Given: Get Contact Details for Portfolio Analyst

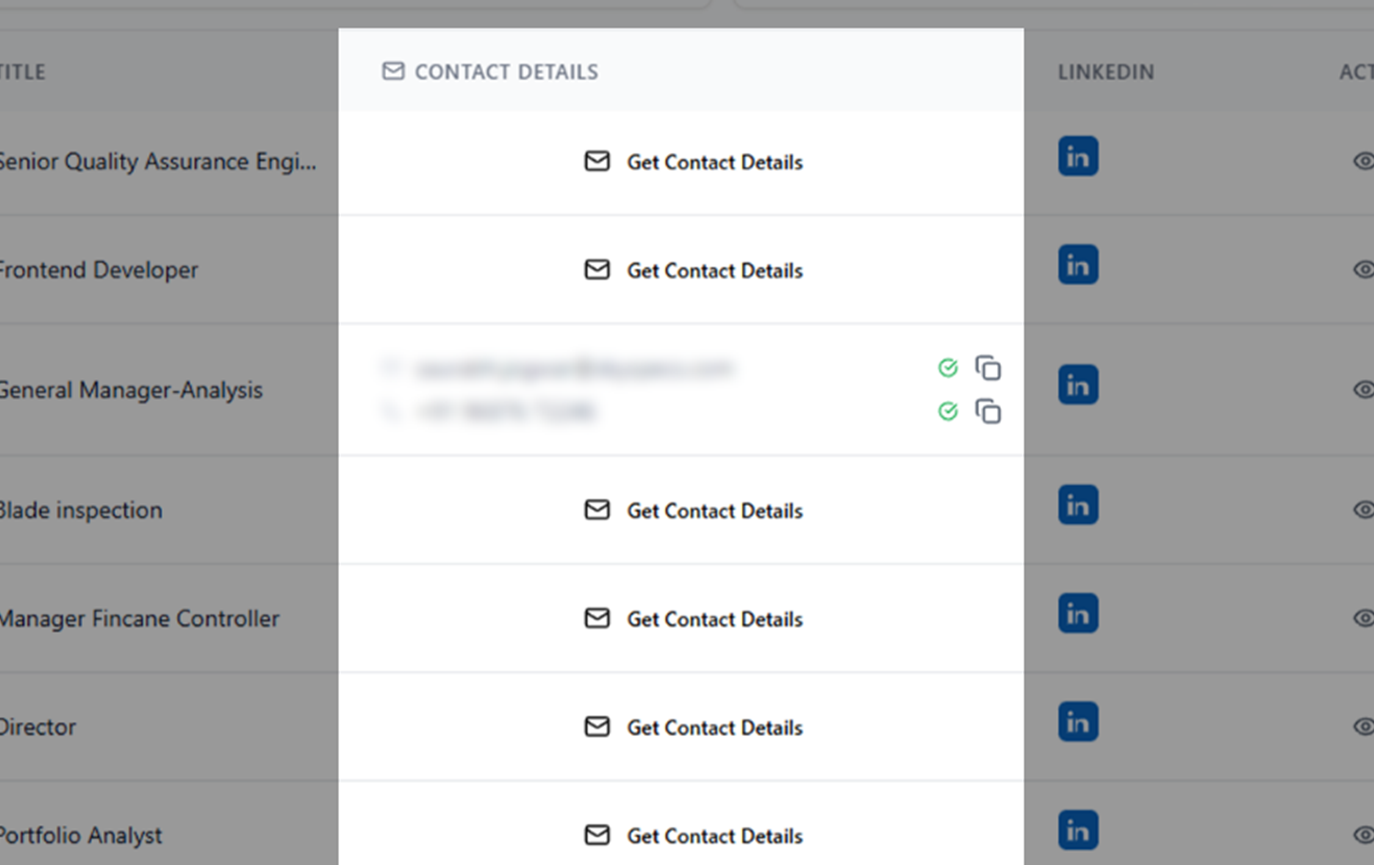Looking at the screenshot, I should (x=694, y=835).
